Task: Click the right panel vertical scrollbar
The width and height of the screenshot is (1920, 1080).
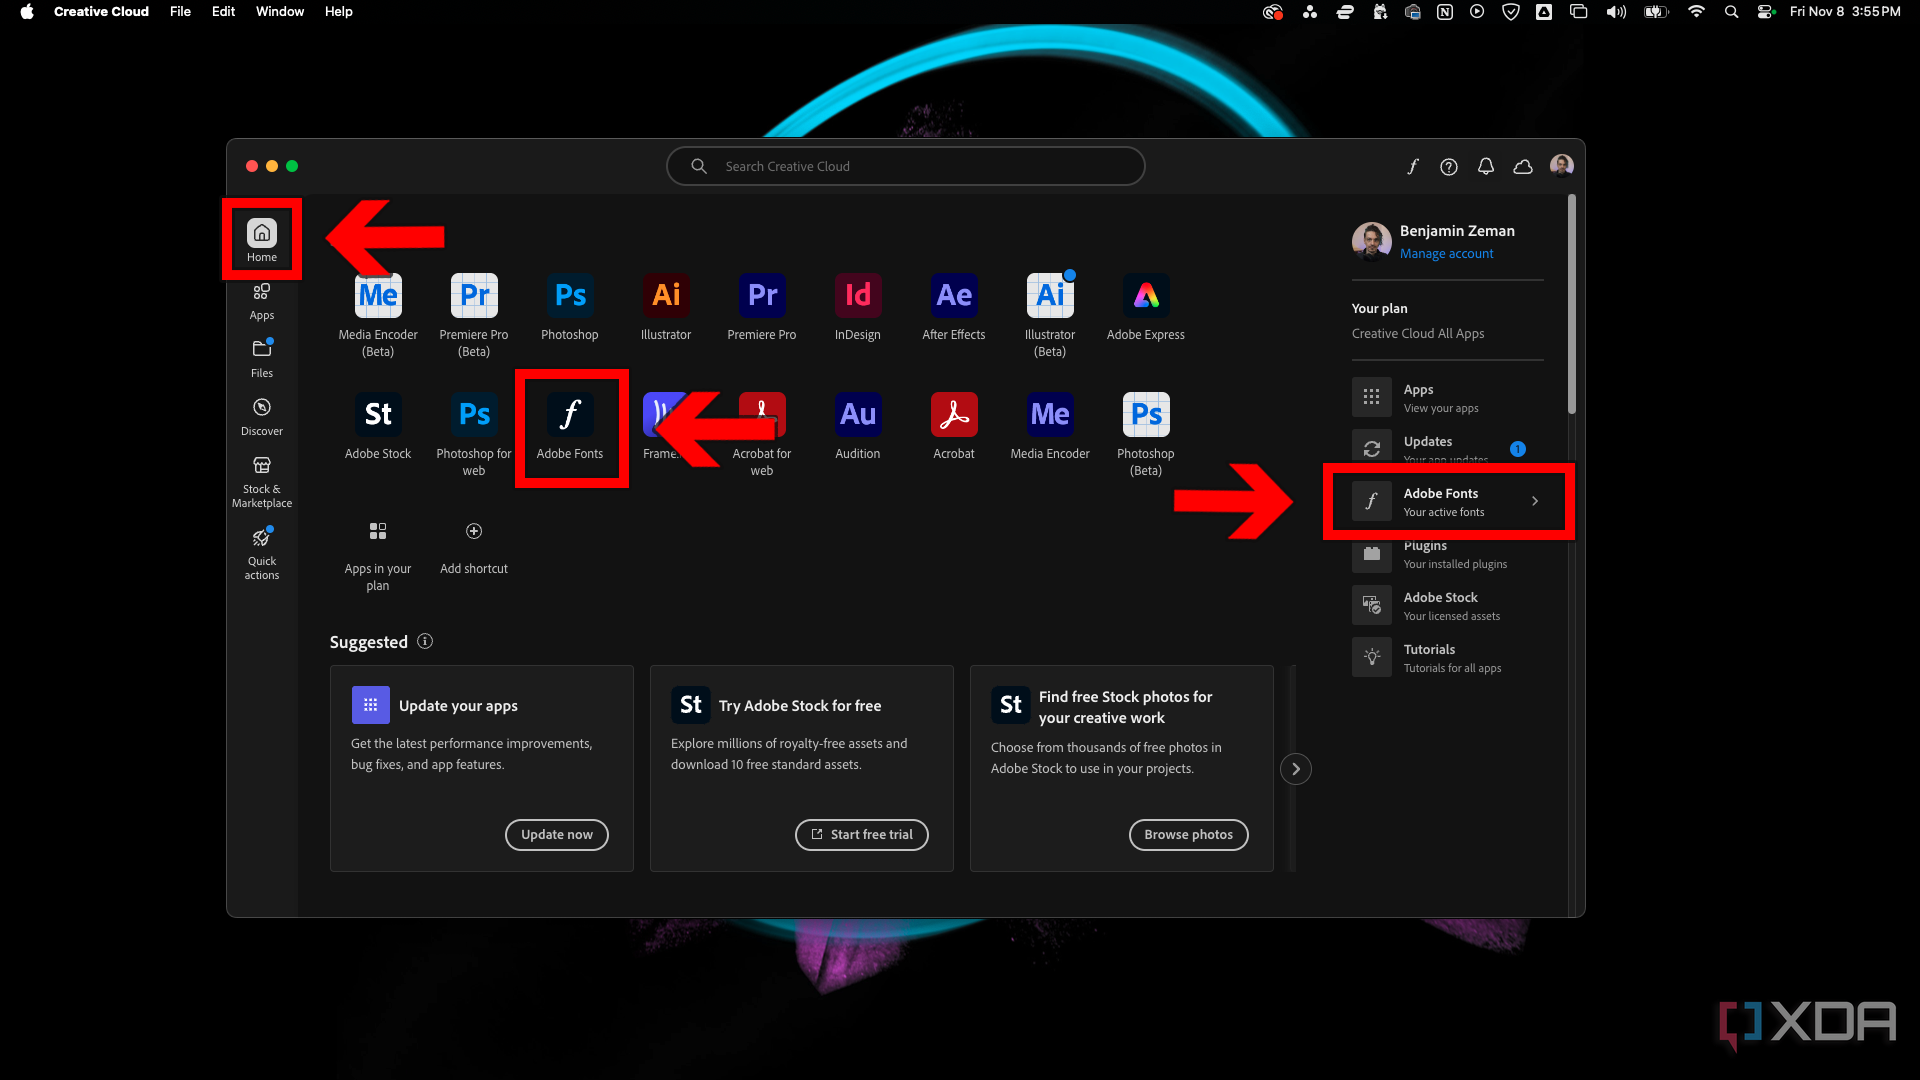Action: tap(1572, 303)
